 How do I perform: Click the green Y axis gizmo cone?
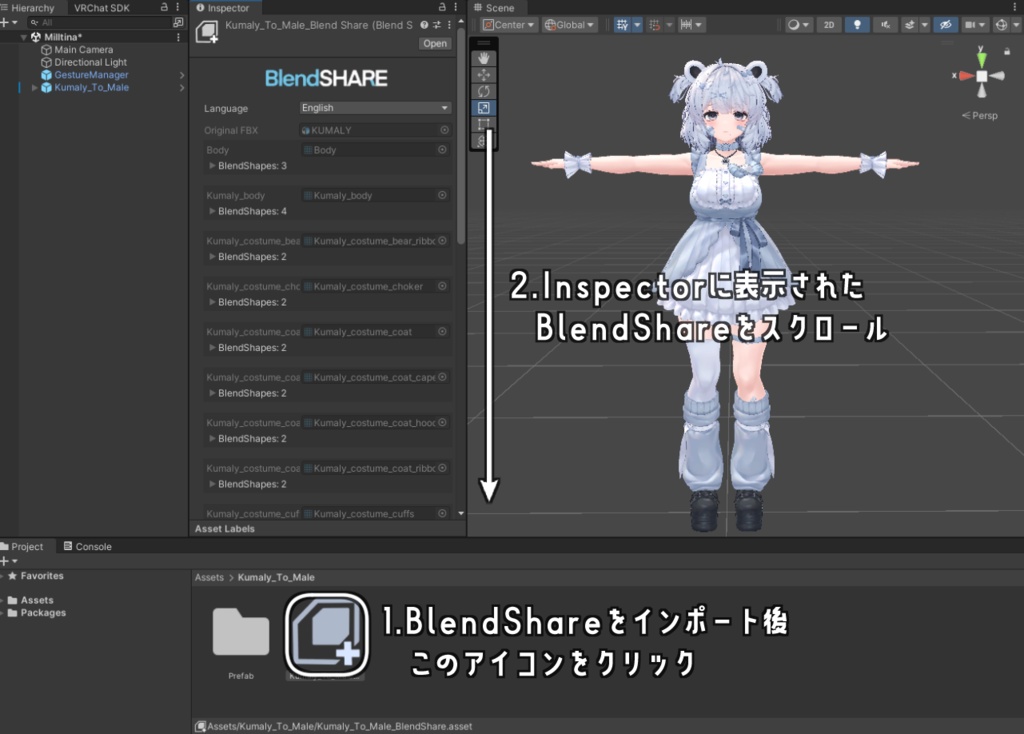click(981, 59)
